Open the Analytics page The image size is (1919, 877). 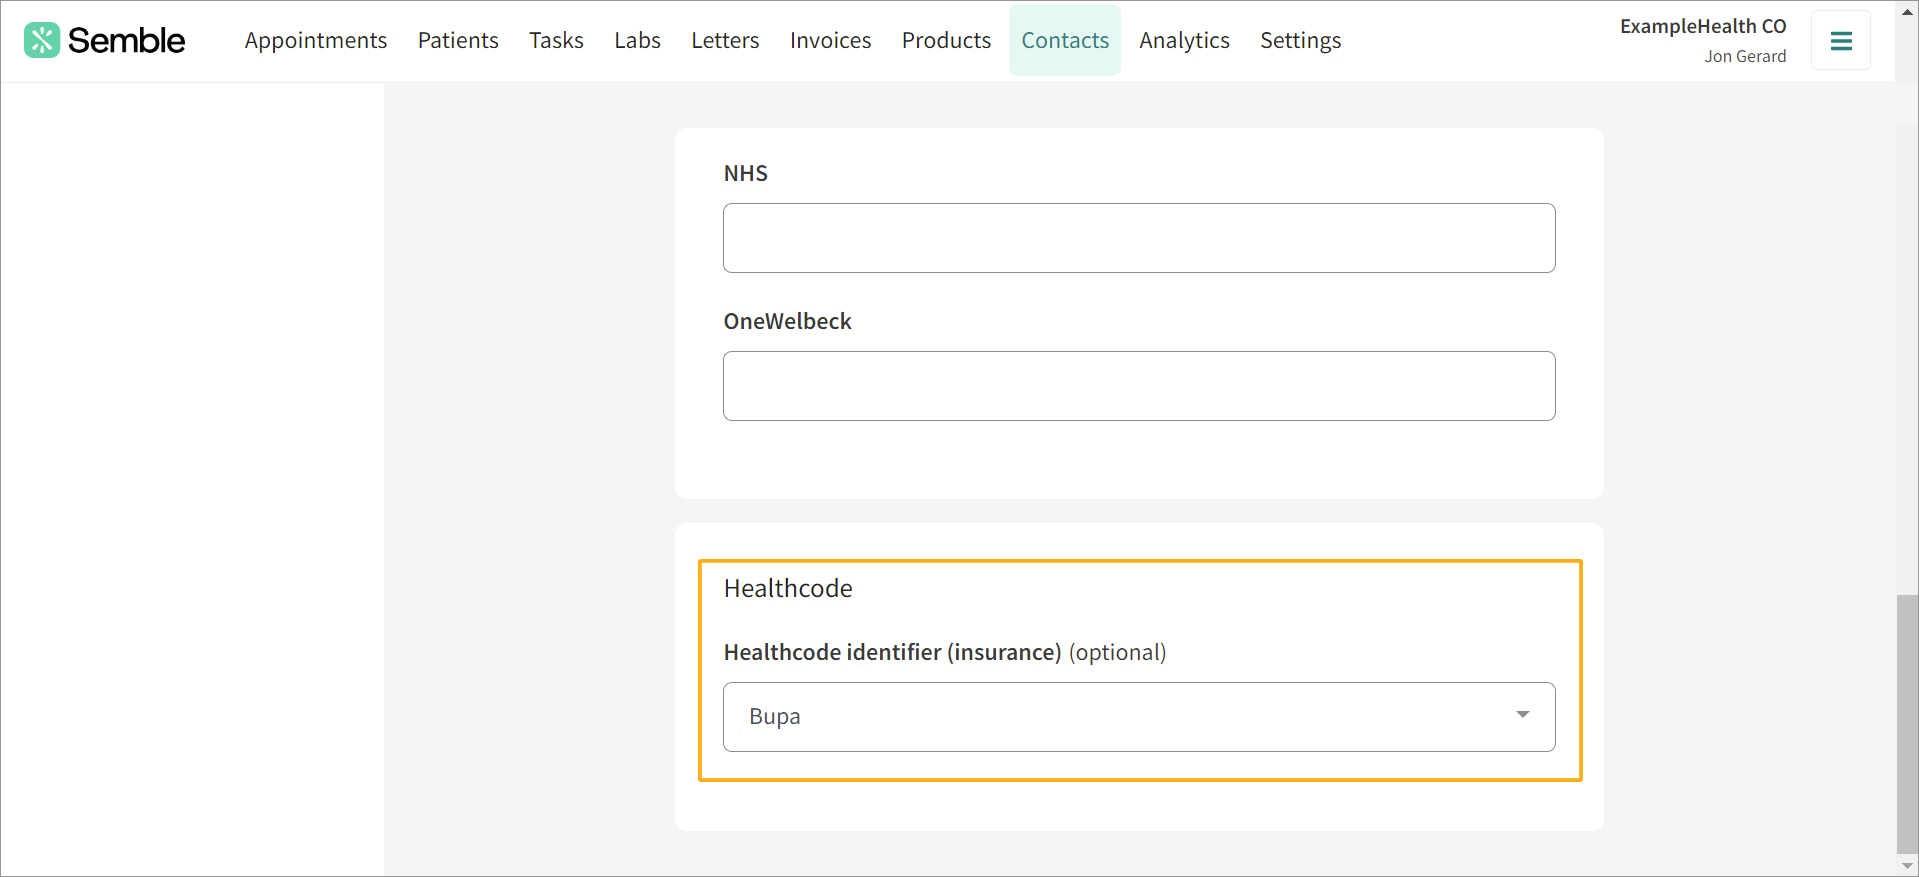point(1184,41)
